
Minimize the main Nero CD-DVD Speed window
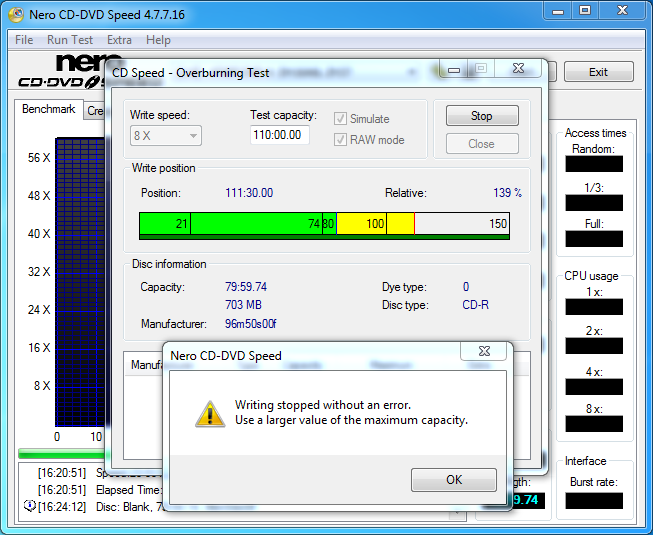click(558, 10)
